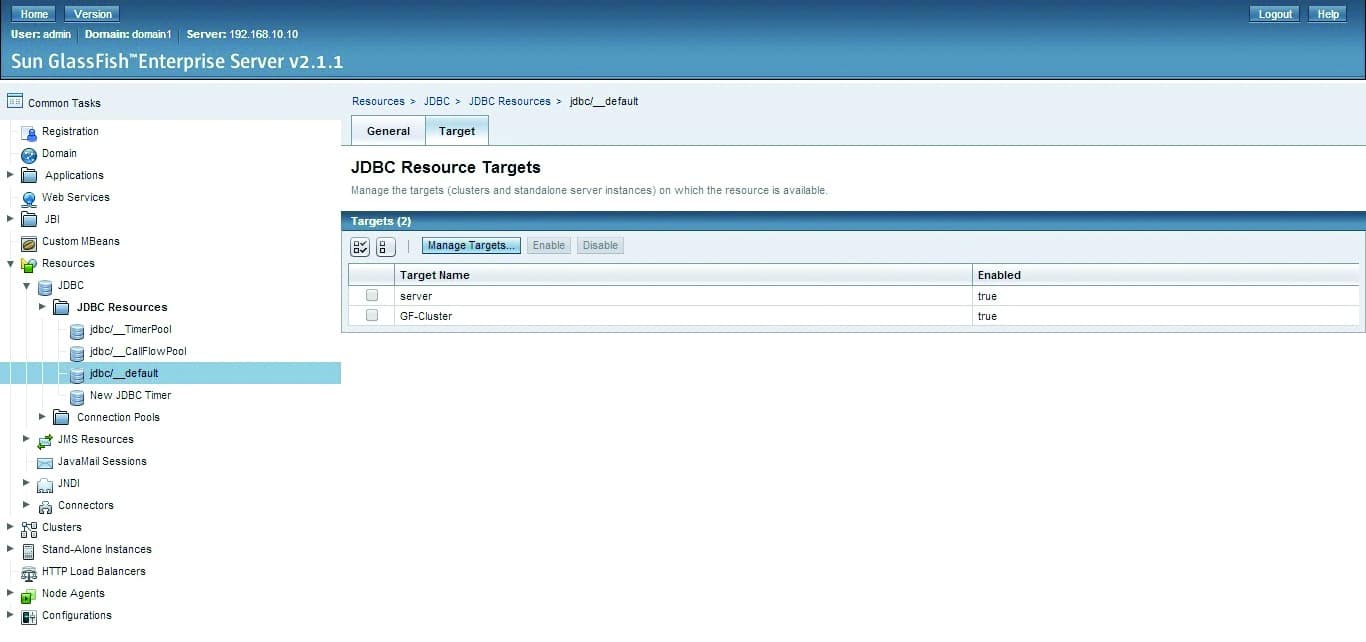
Task: Click the Manage Targets button
Action: (470, 245)
